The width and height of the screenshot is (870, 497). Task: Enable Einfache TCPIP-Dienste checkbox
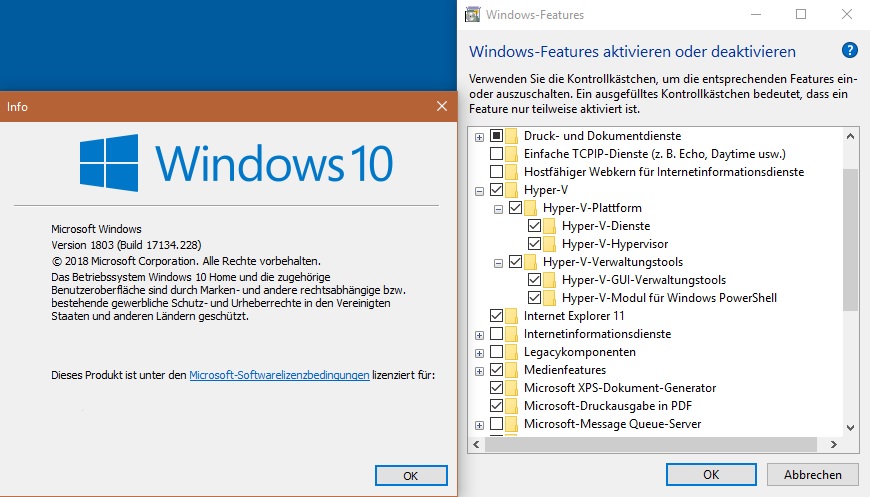(x=497, y=154)
